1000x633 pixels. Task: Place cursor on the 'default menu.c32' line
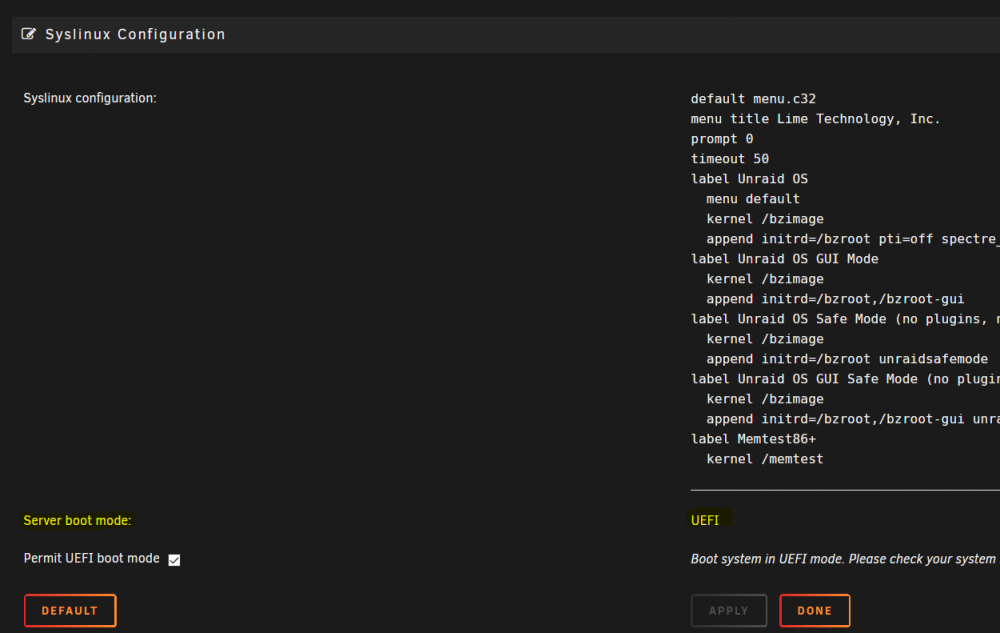pyautogui.click(x=753, y=99)
